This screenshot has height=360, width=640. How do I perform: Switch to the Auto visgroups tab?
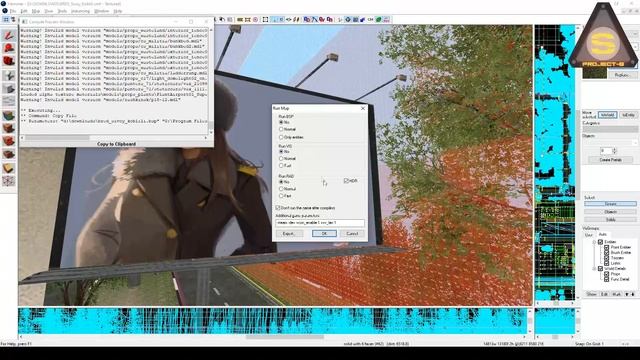602,235
